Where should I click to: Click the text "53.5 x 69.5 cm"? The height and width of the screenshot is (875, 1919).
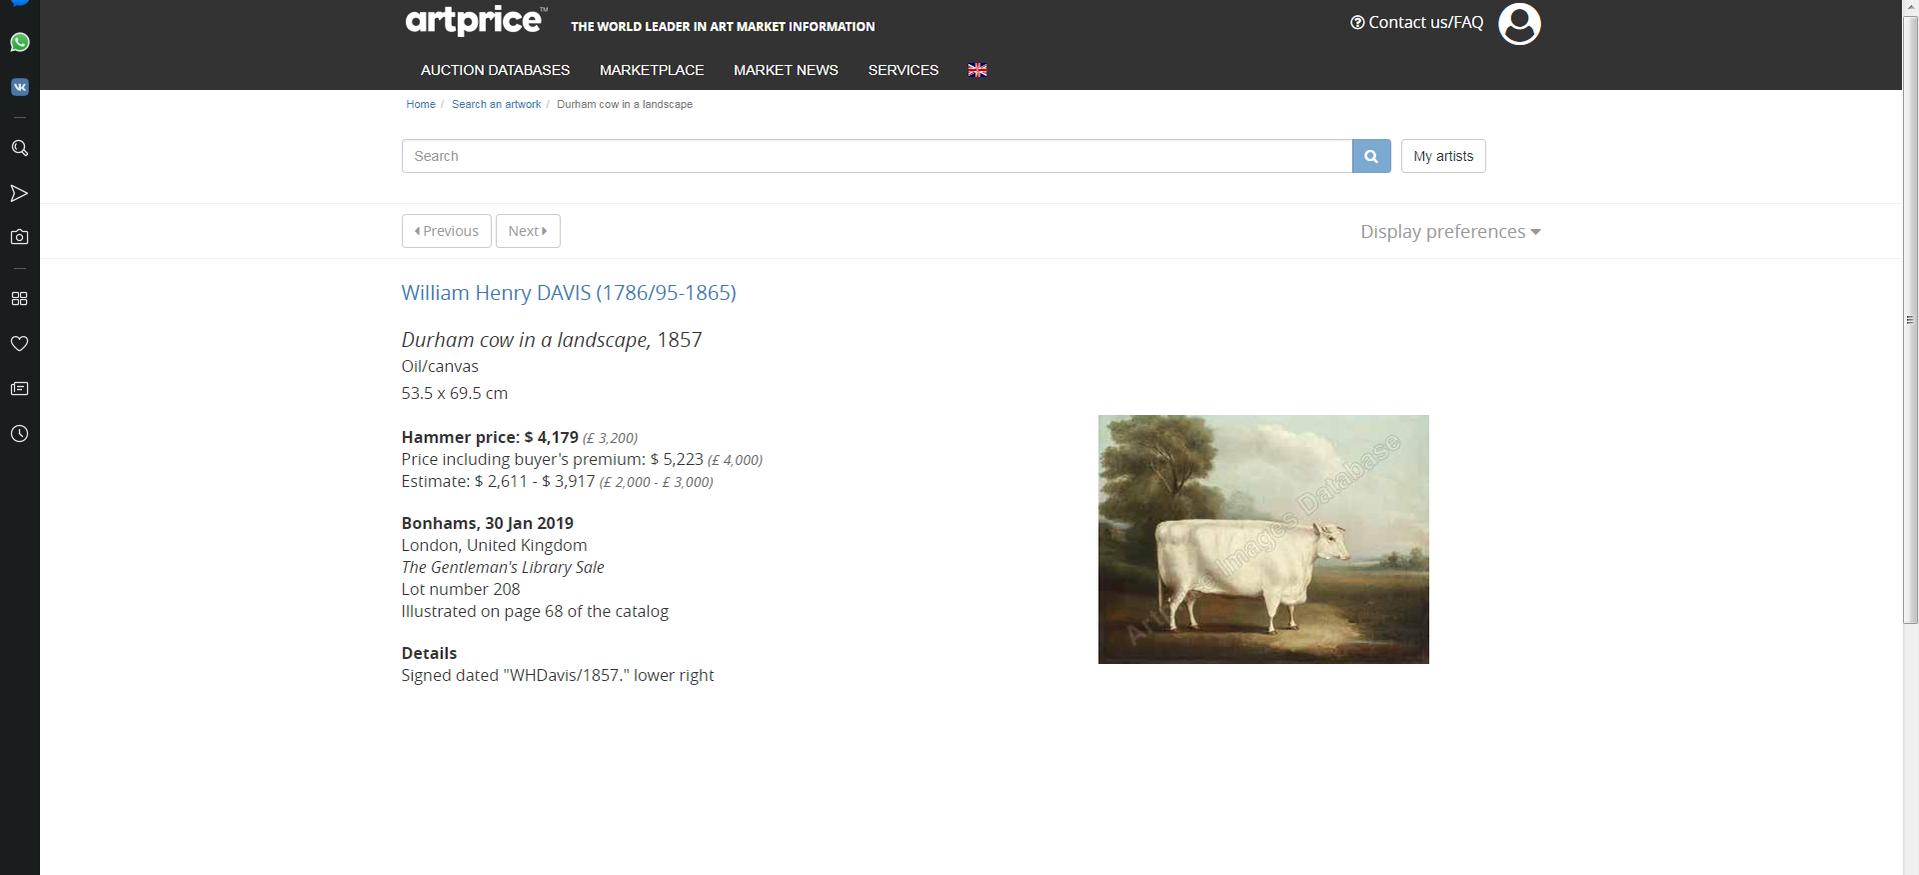pos(454,393)
